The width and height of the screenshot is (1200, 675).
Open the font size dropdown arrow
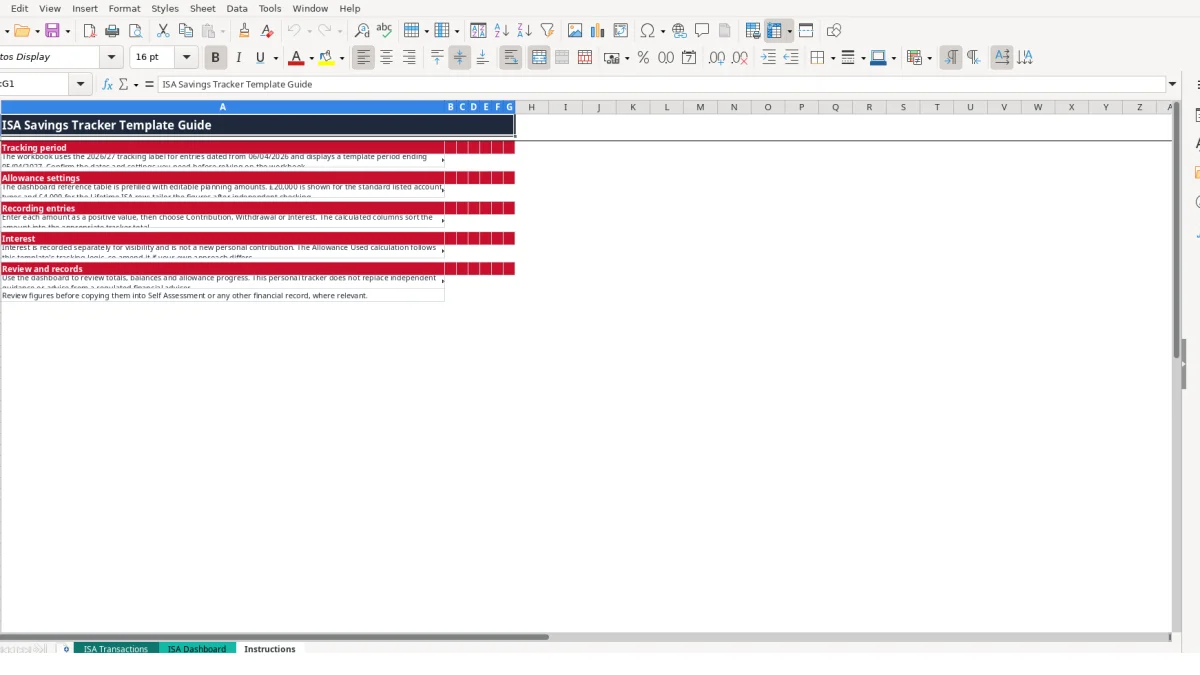coord(187,58)
